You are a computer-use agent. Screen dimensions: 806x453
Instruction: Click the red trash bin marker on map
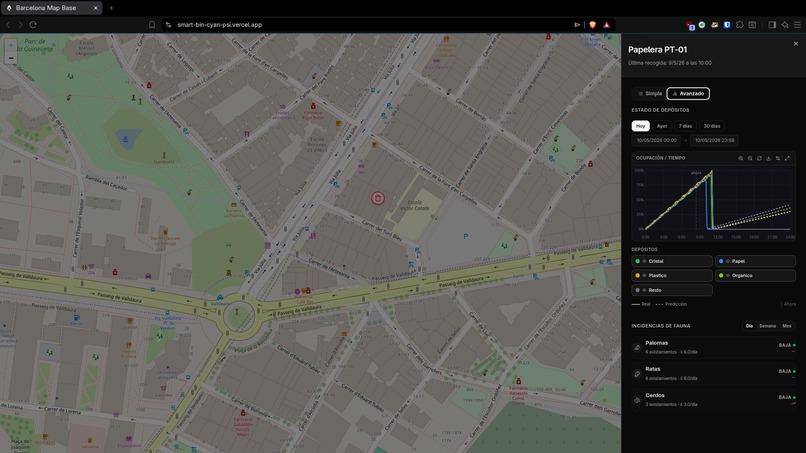[378, 198]
